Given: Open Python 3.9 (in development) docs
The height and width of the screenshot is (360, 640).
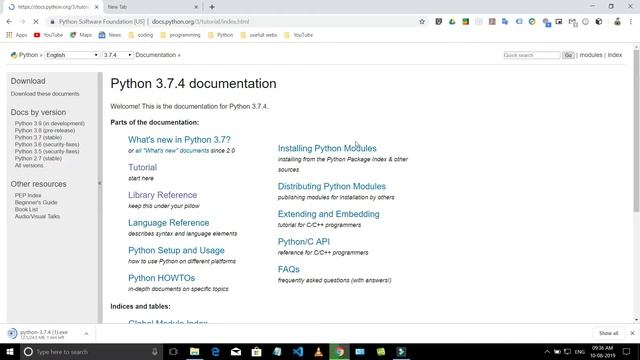Looking at the screenshot, I should [50, 123].
